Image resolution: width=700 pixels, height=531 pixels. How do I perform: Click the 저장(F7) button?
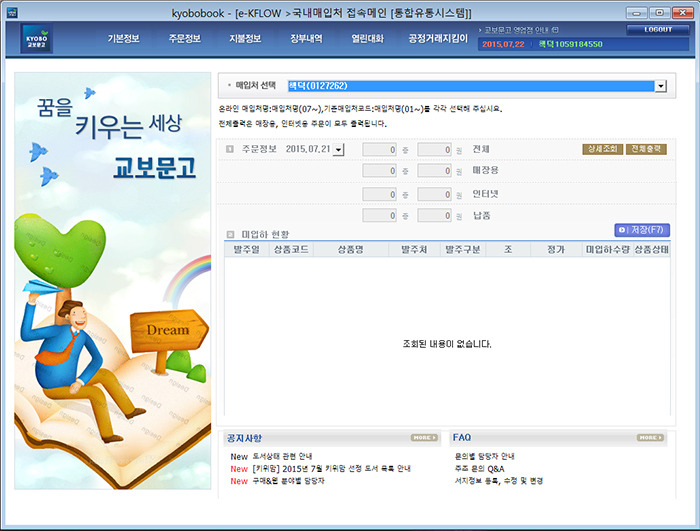642,230
